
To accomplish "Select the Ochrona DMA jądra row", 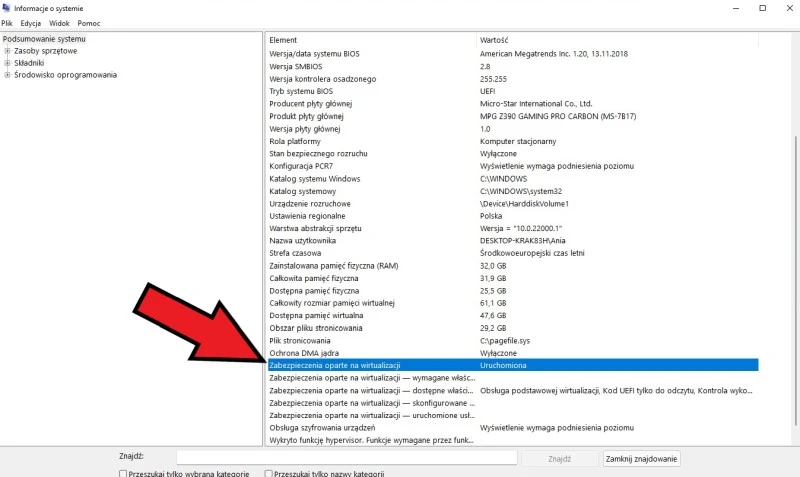I will 512,353.
